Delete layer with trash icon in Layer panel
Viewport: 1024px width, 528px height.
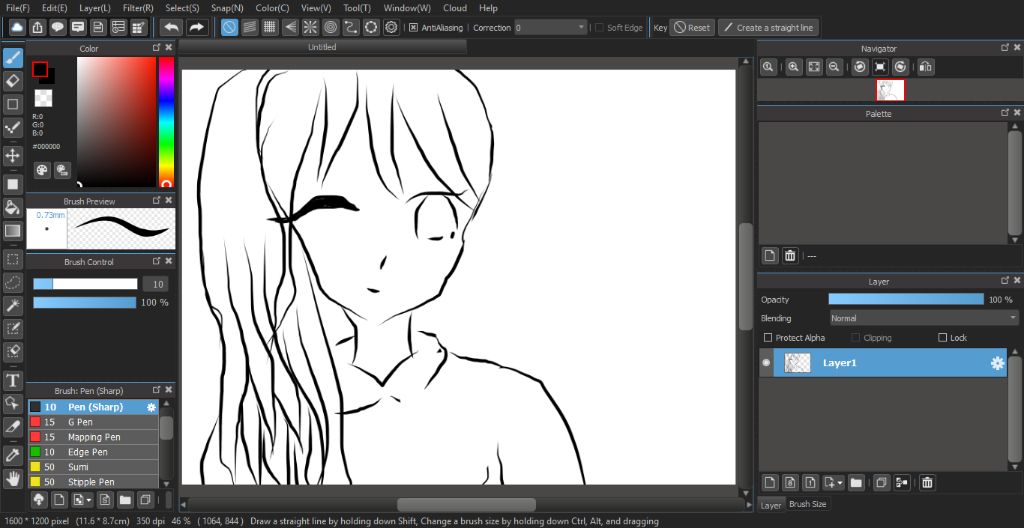[x=927, y=483]
